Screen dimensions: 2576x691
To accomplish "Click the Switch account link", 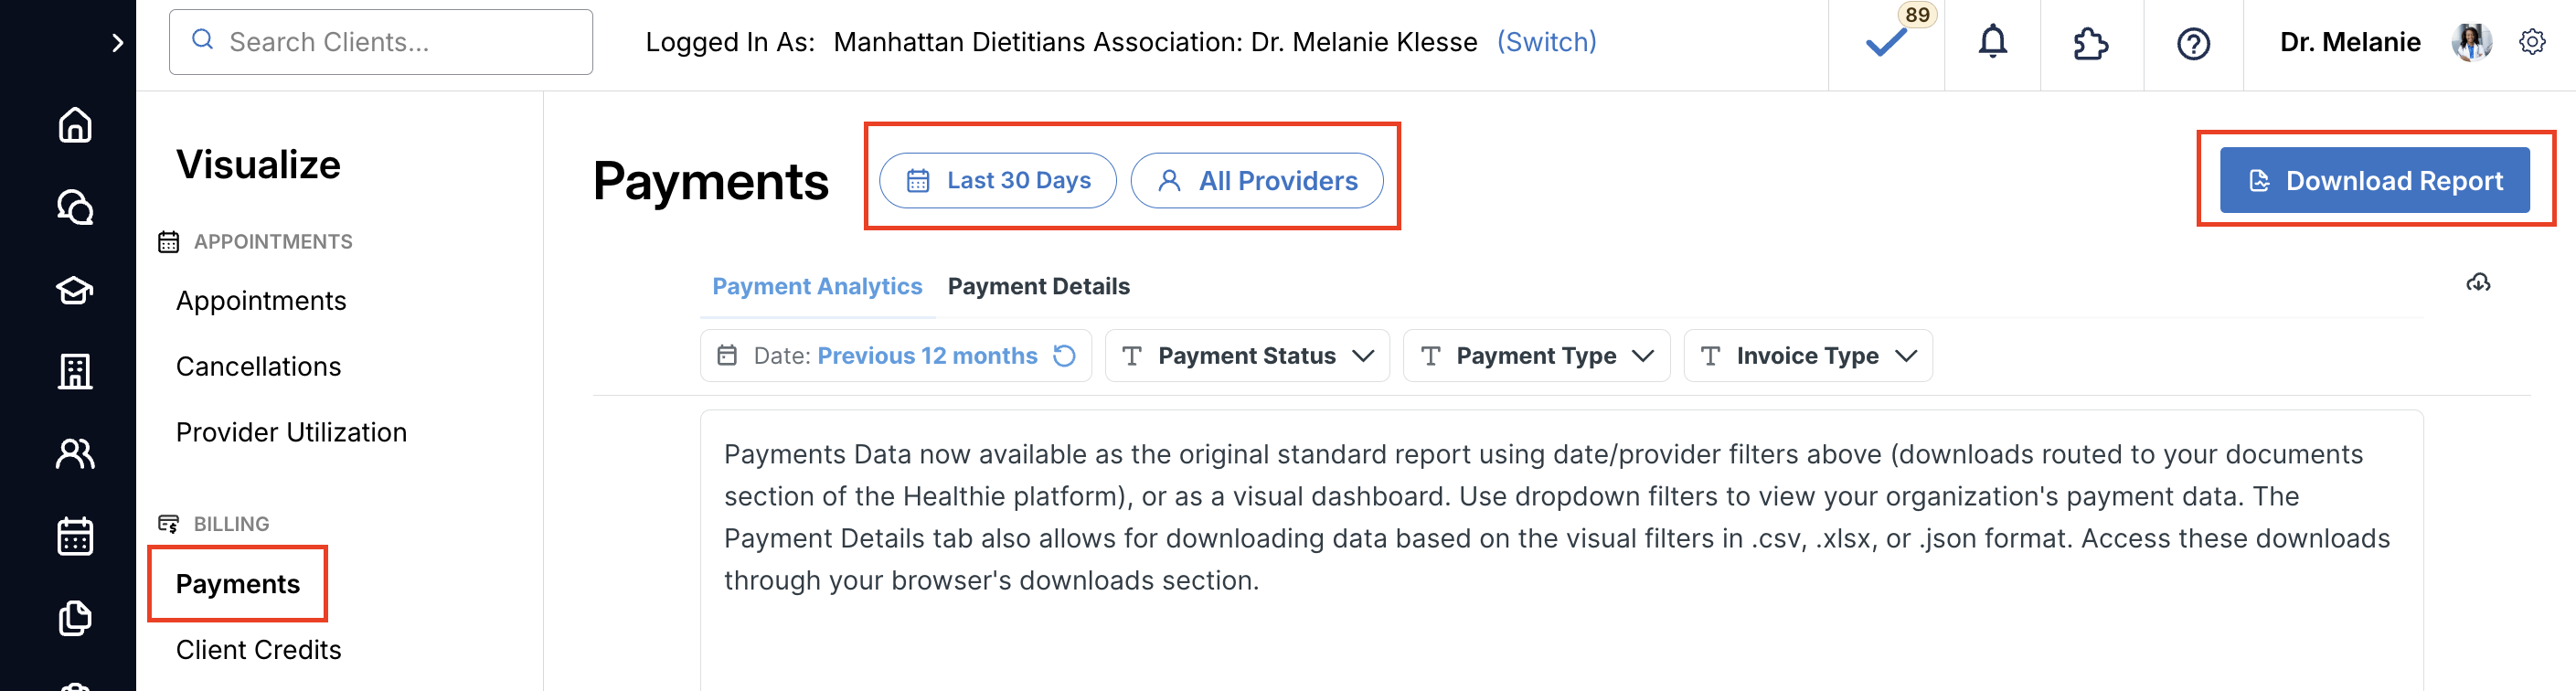I will point(1546,42).
